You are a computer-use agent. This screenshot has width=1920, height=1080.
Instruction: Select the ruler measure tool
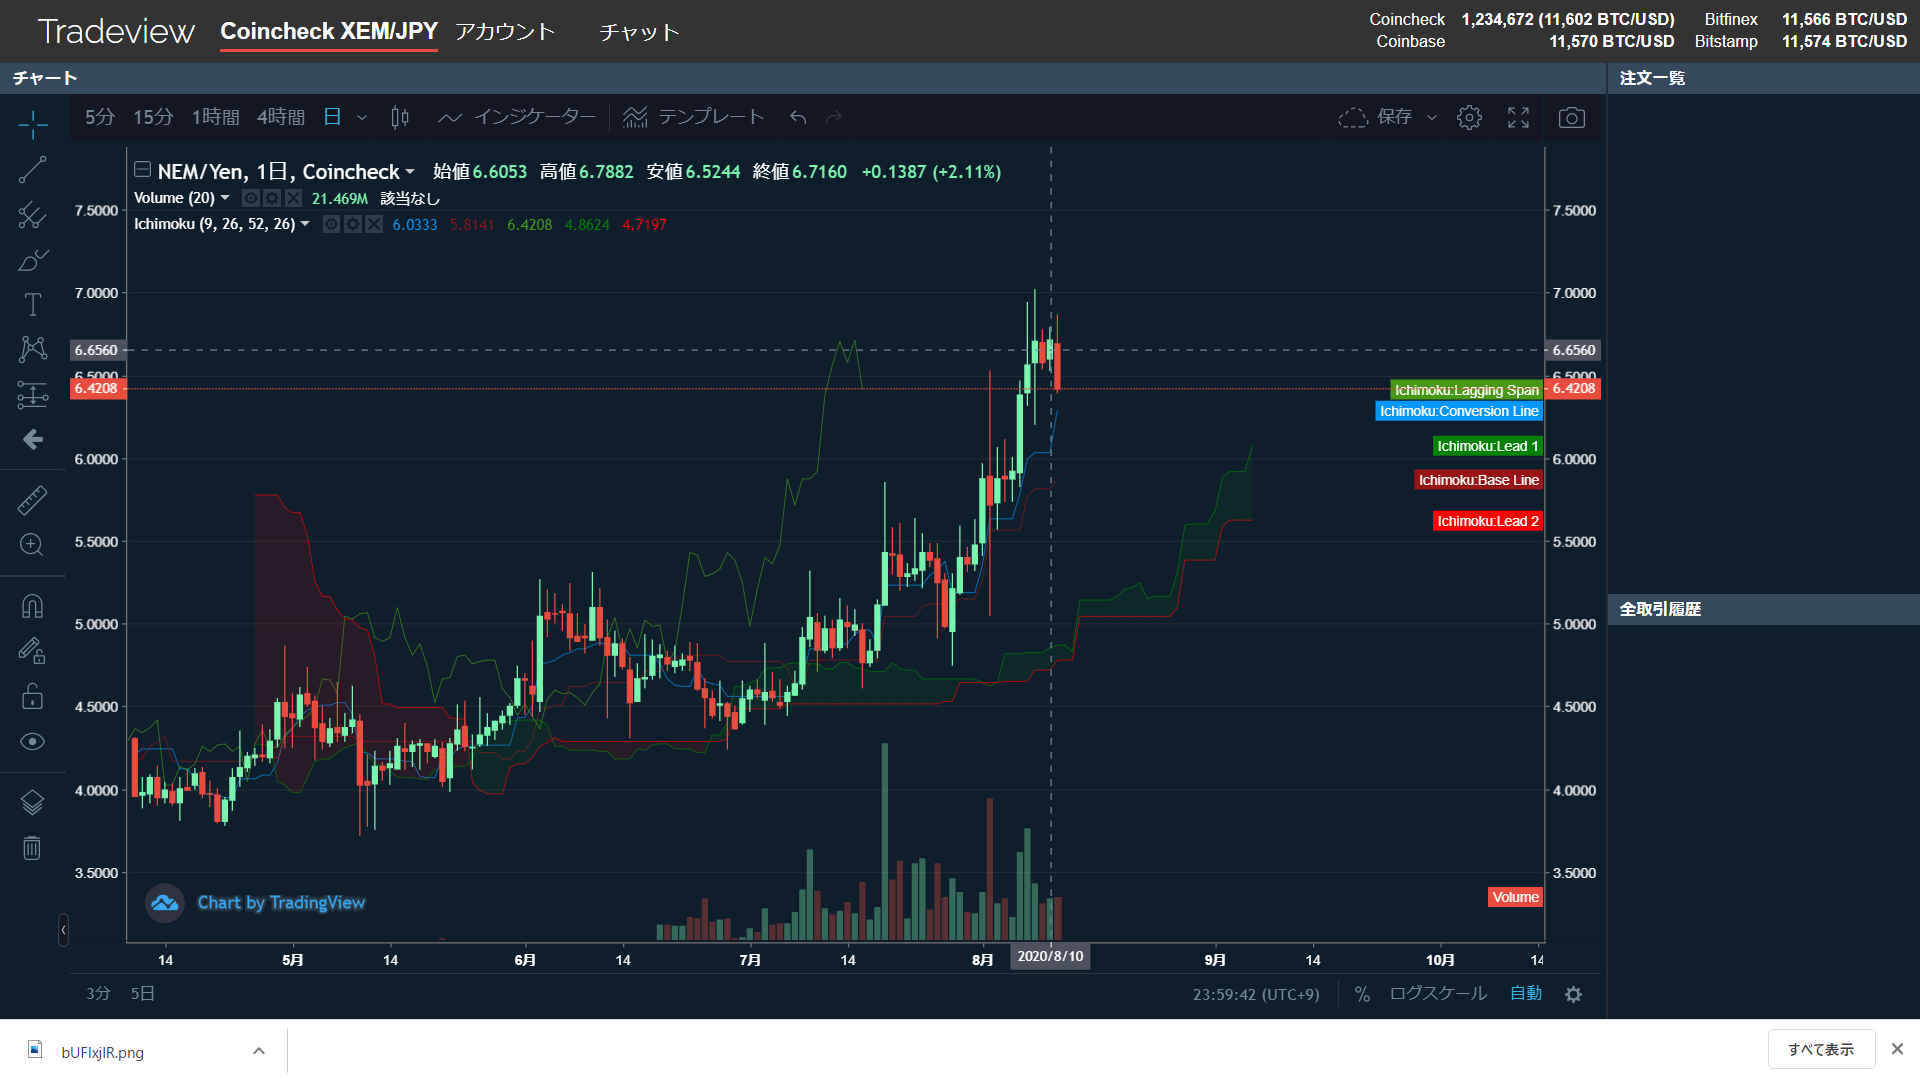(32, 500)
